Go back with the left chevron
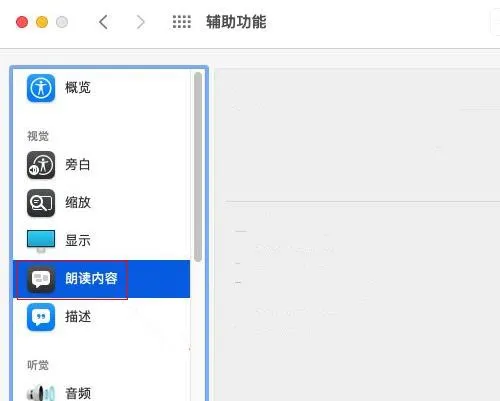The image size is (500, 401). (103, 22)
